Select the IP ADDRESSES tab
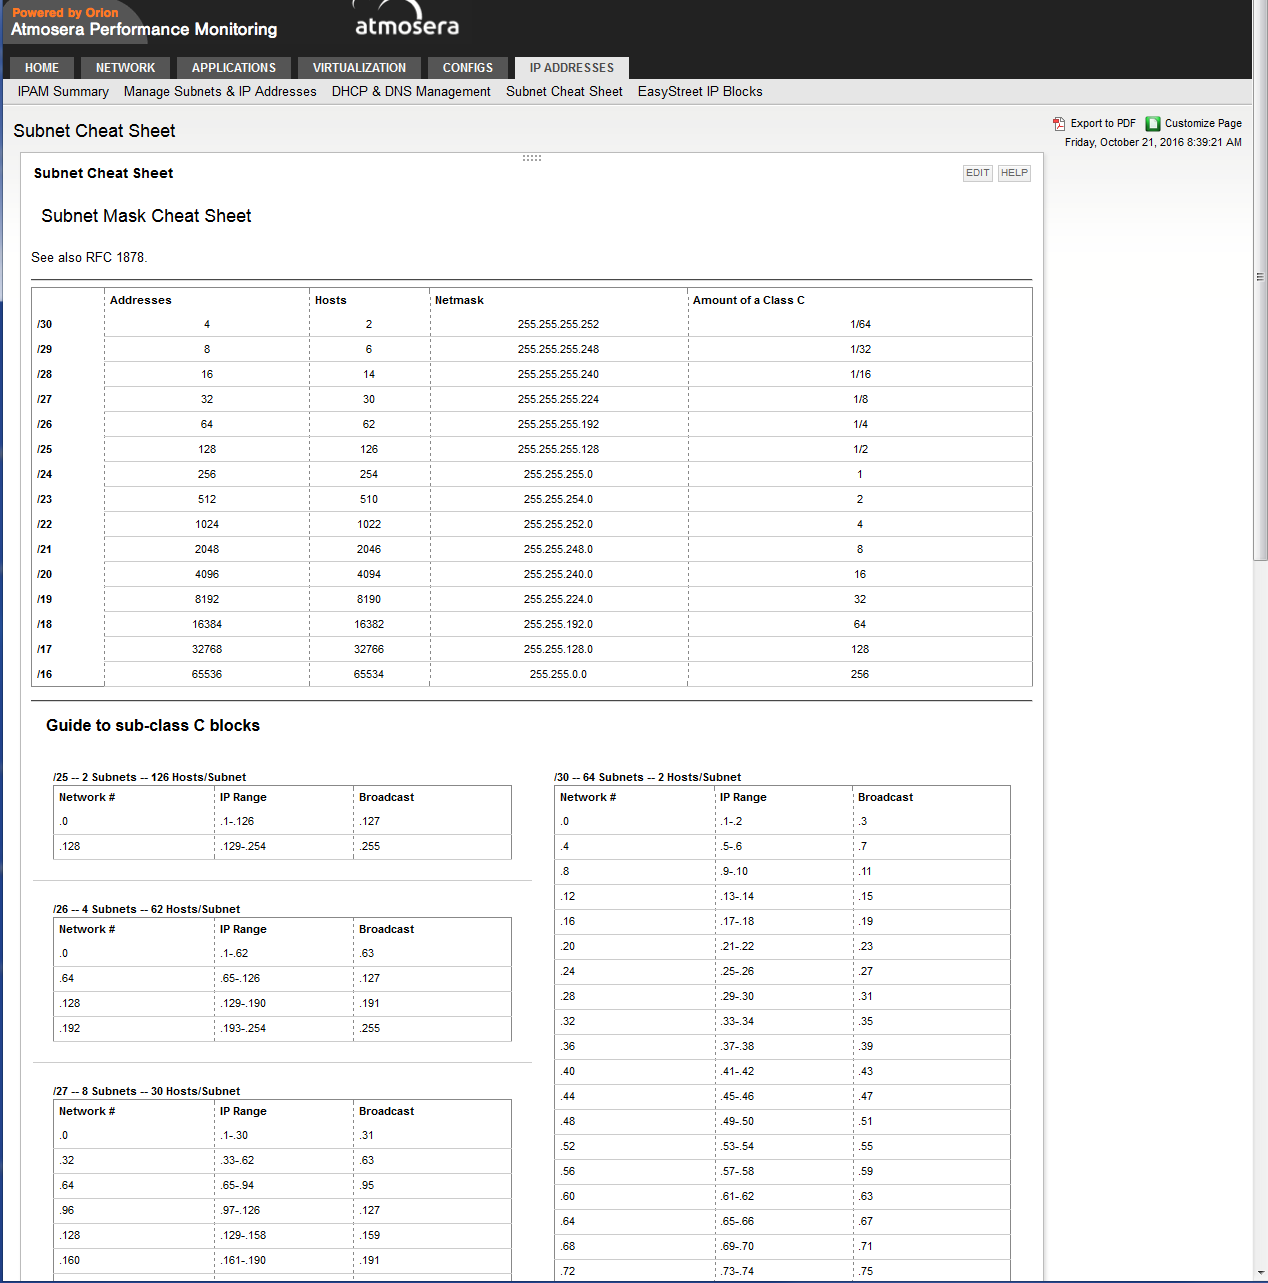This screenshot has width=1268, height=1283. 572,68
